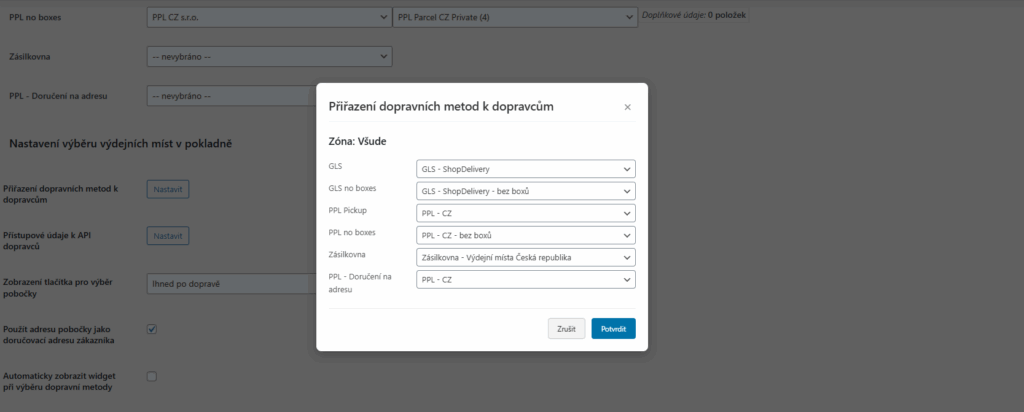Image resolution: width=1024 pixels, height=412 pixels.
Task: Open background PPL - Doručení na adresu dropdown
Action: (x=232, y=96)
